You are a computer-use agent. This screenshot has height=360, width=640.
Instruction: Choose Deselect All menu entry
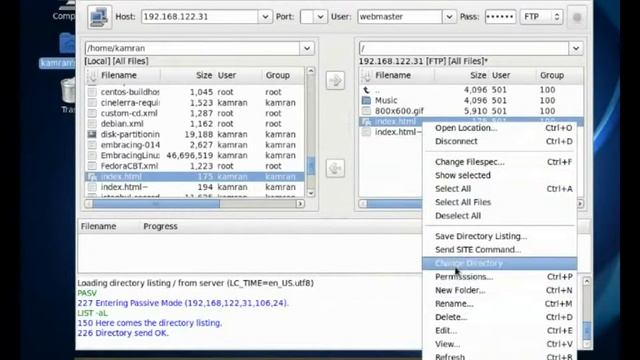[500, 216]
